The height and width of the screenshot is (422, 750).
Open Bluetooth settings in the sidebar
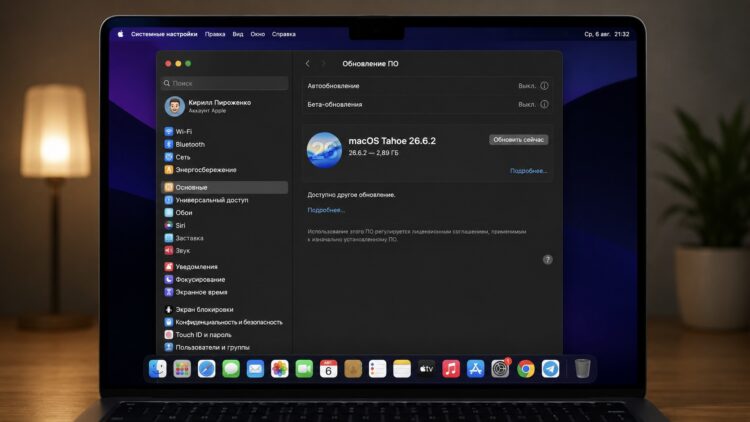(x=225, y=144)
